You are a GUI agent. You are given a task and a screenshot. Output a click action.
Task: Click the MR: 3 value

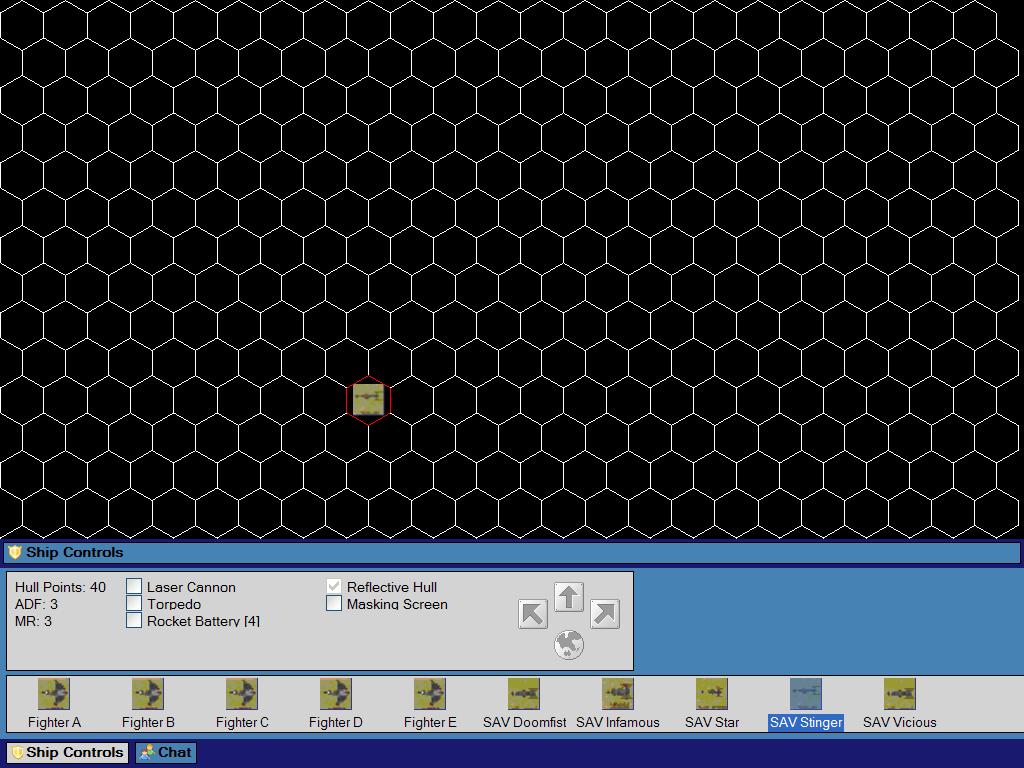(33, 621)
